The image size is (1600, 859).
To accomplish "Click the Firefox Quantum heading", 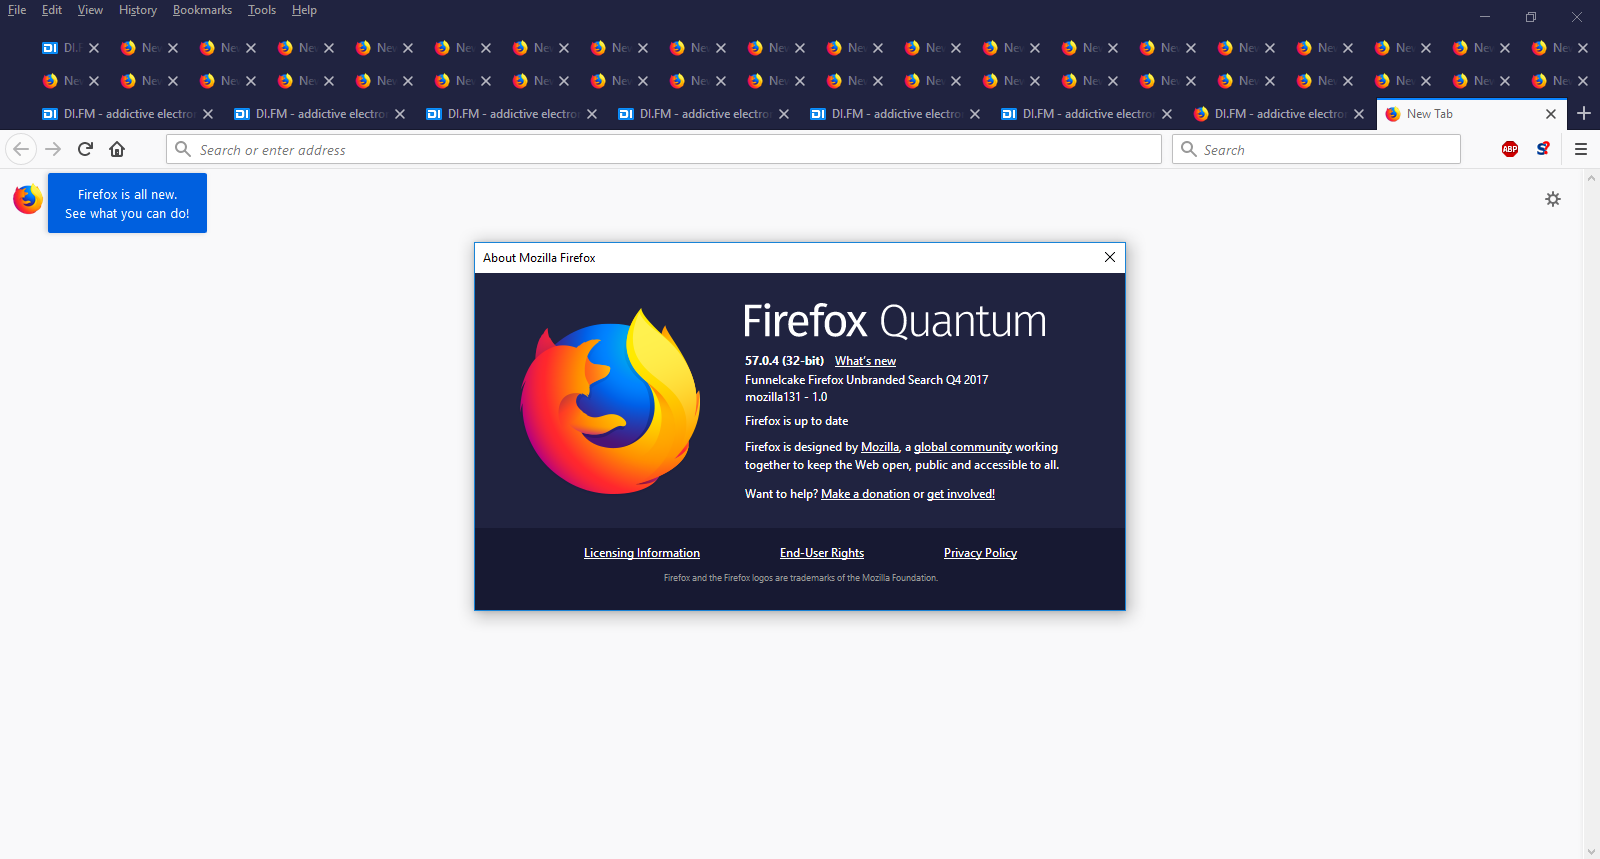I will click(x=894, y=321).
